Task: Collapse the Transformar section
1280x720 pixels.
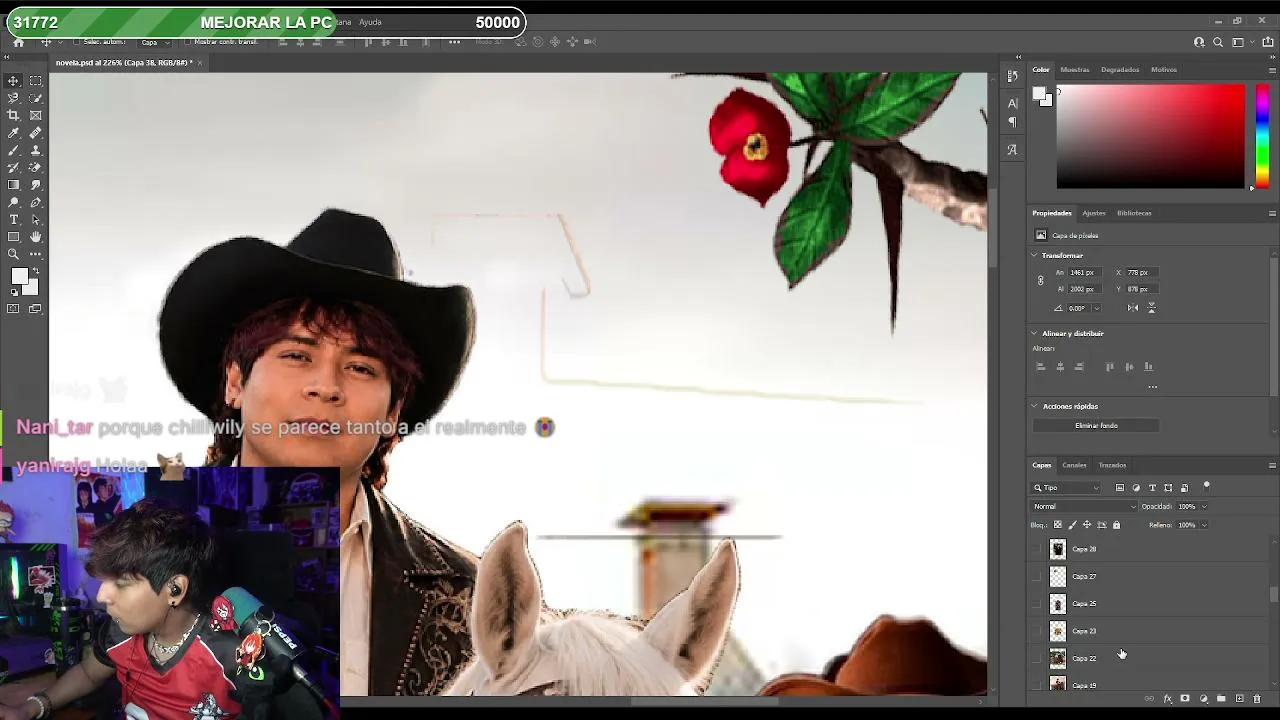Action: (1035, 256)
